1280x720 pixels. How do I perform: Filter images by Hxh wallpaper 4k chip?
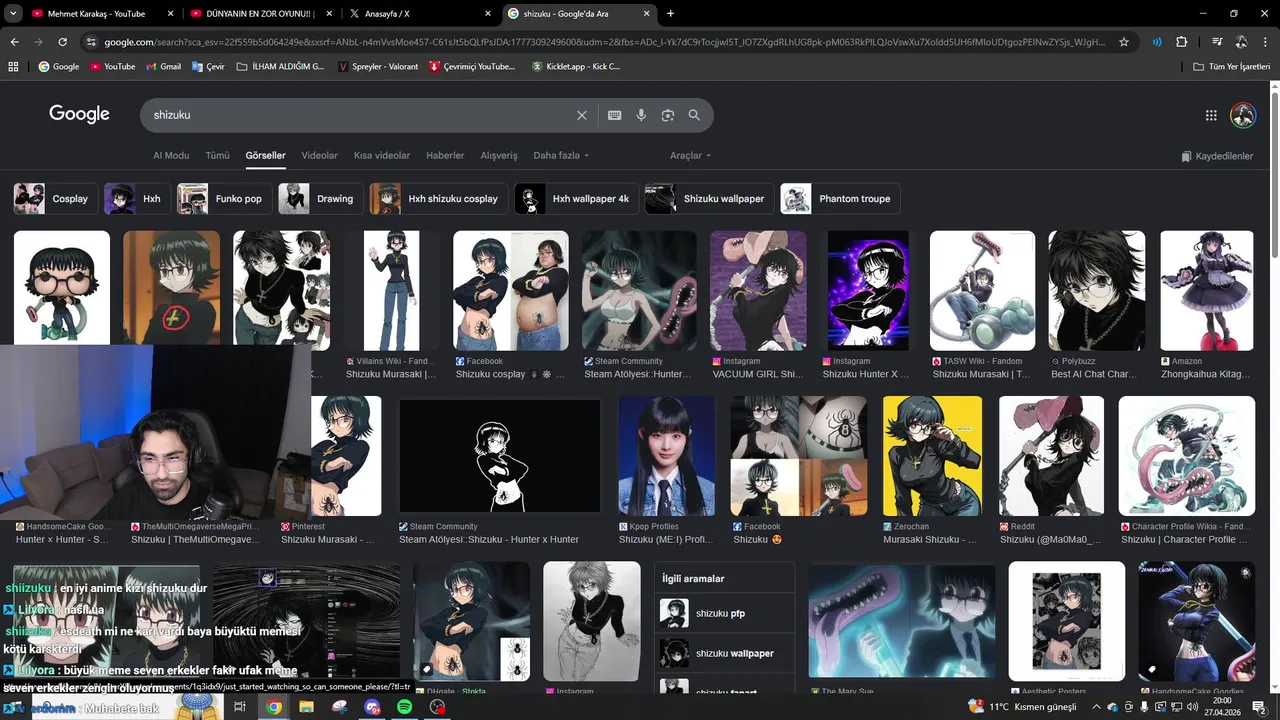pyautogui.click(x=577, y=199)
